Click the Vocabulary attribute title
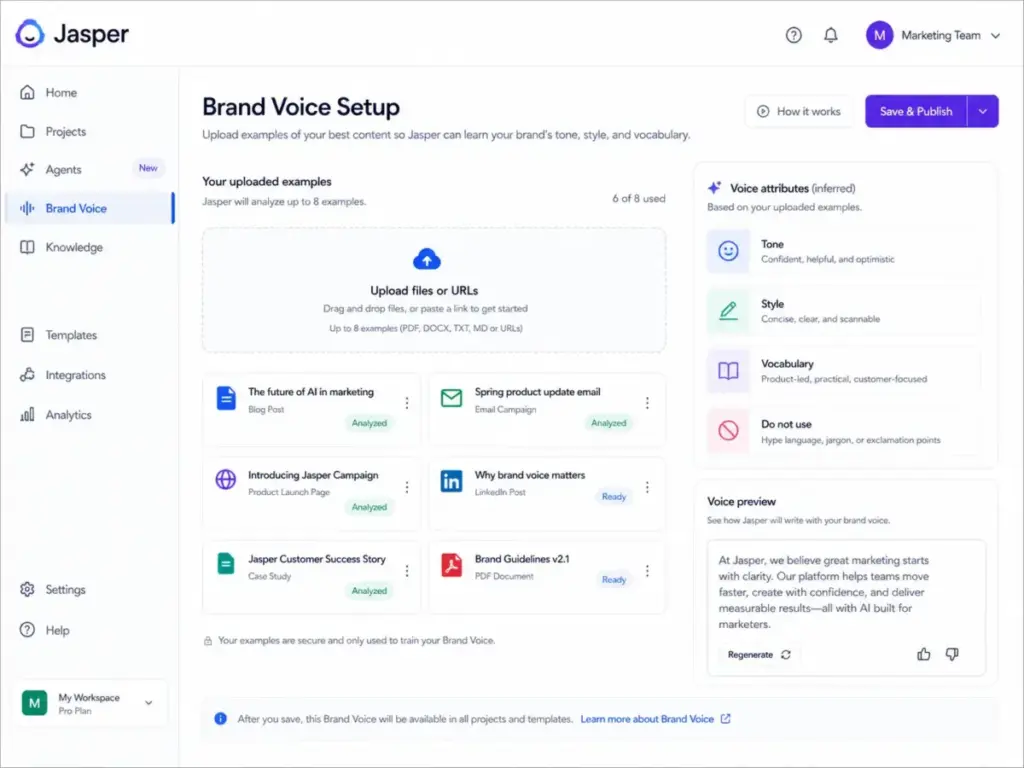The height and width of the screenshot is (768, 1024). (787, 364)
